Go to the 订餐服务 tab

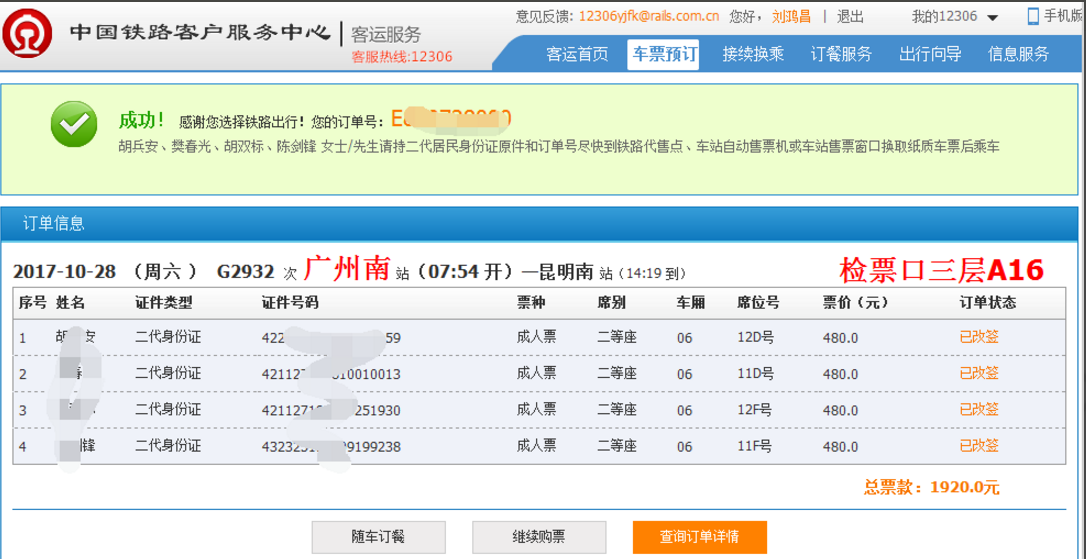tap(841, 55)
